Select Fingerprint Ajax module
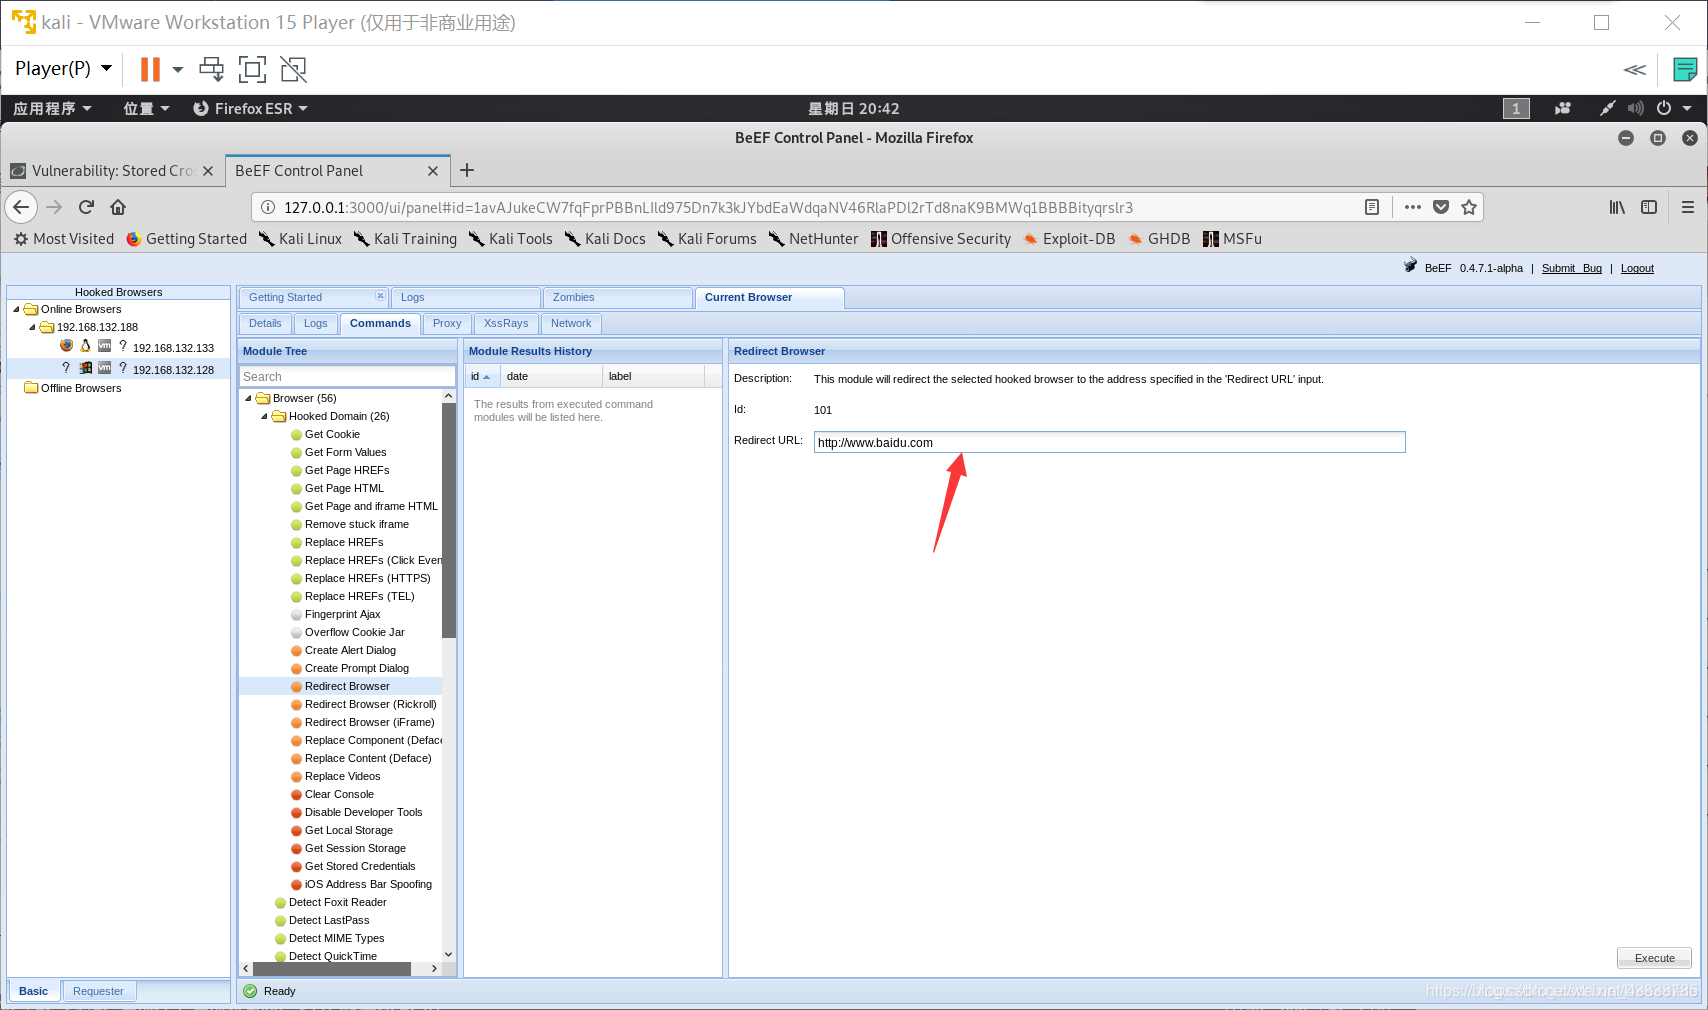 [342, 614]
